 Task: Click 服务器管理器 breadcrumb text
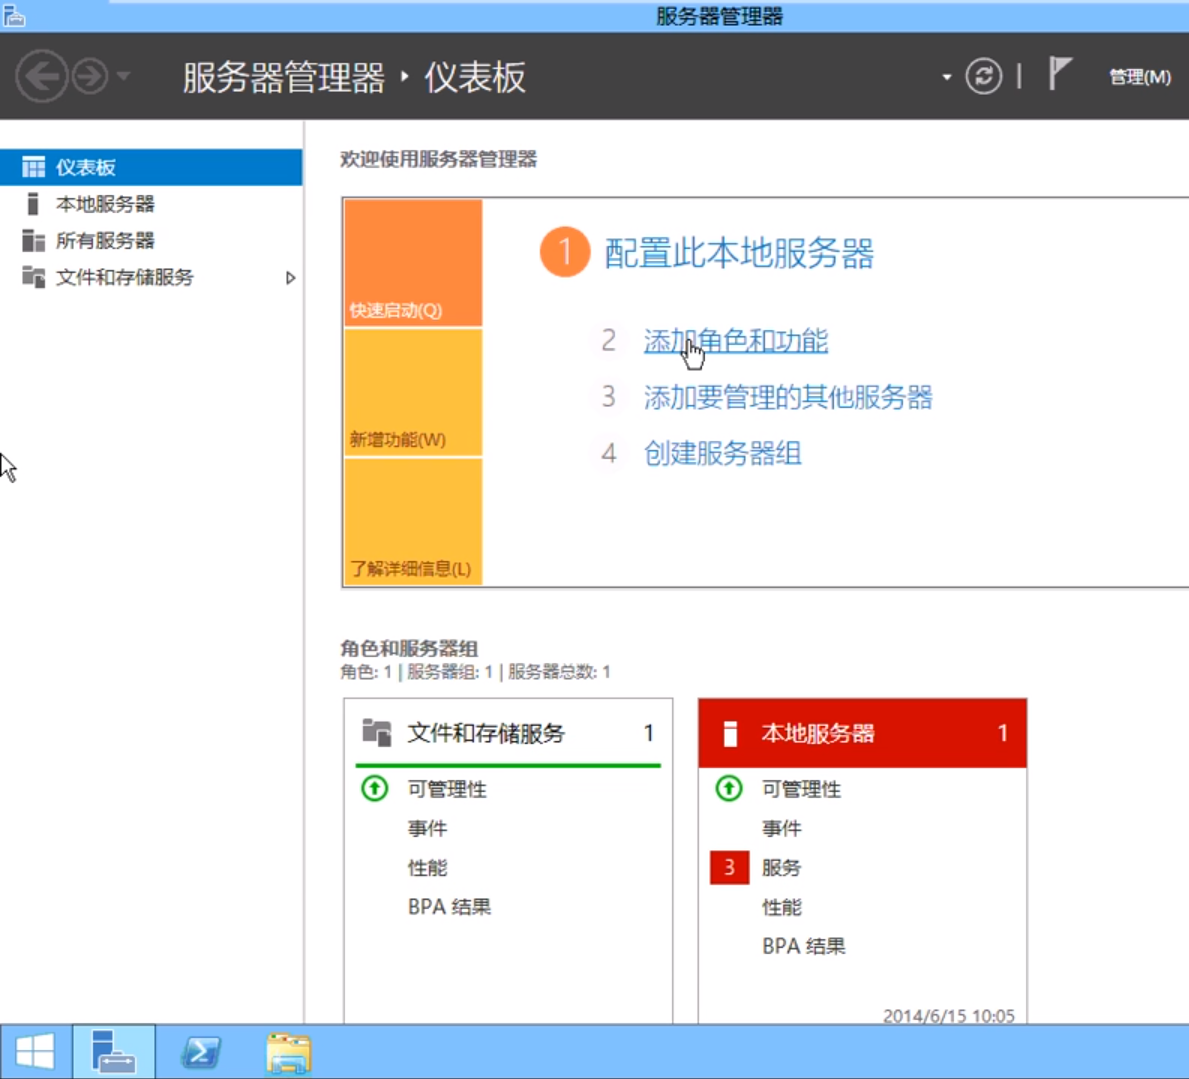tap(284, 77)
